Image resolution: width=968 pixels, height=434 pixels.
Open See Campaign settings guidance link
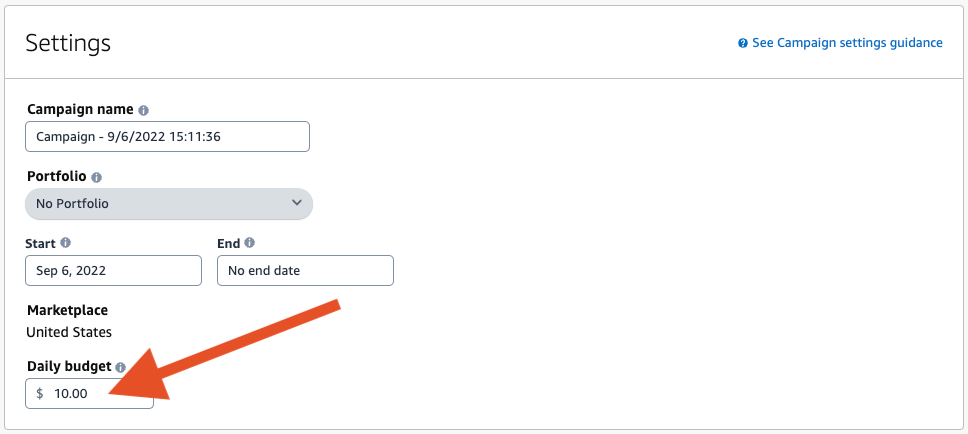[x=847, y=43]
